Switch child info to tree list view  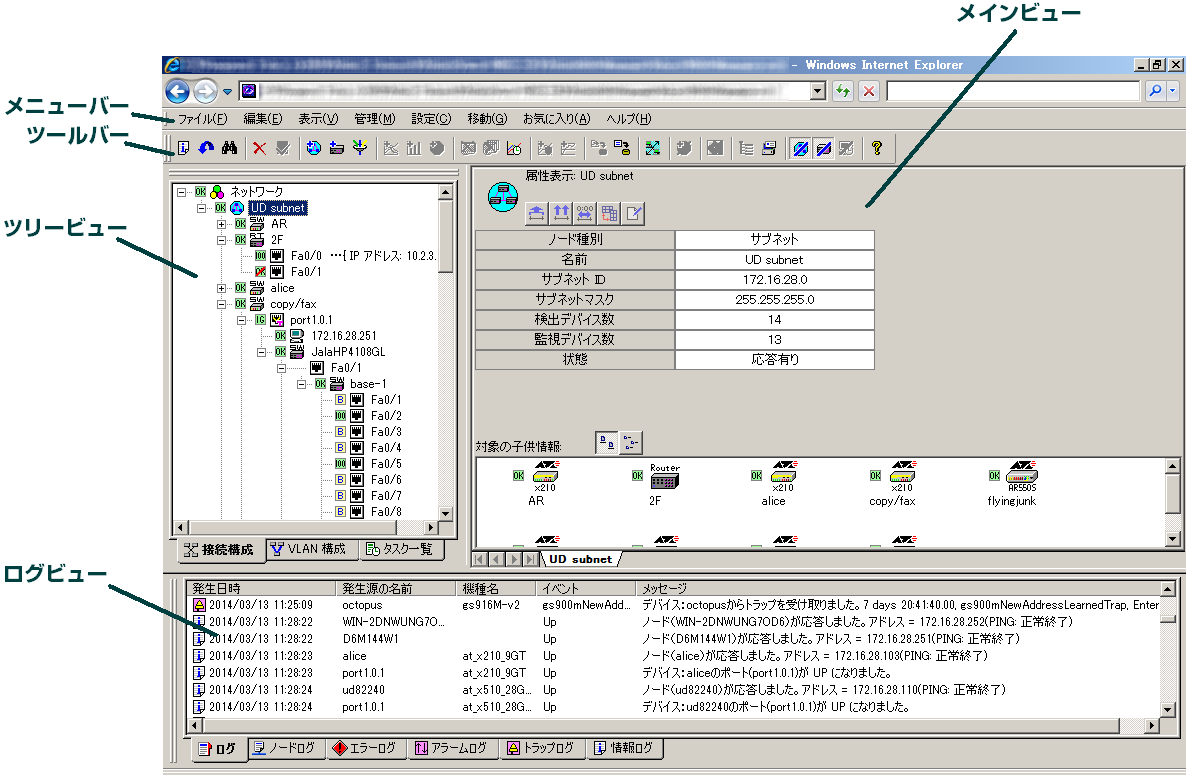coord(630,442)
